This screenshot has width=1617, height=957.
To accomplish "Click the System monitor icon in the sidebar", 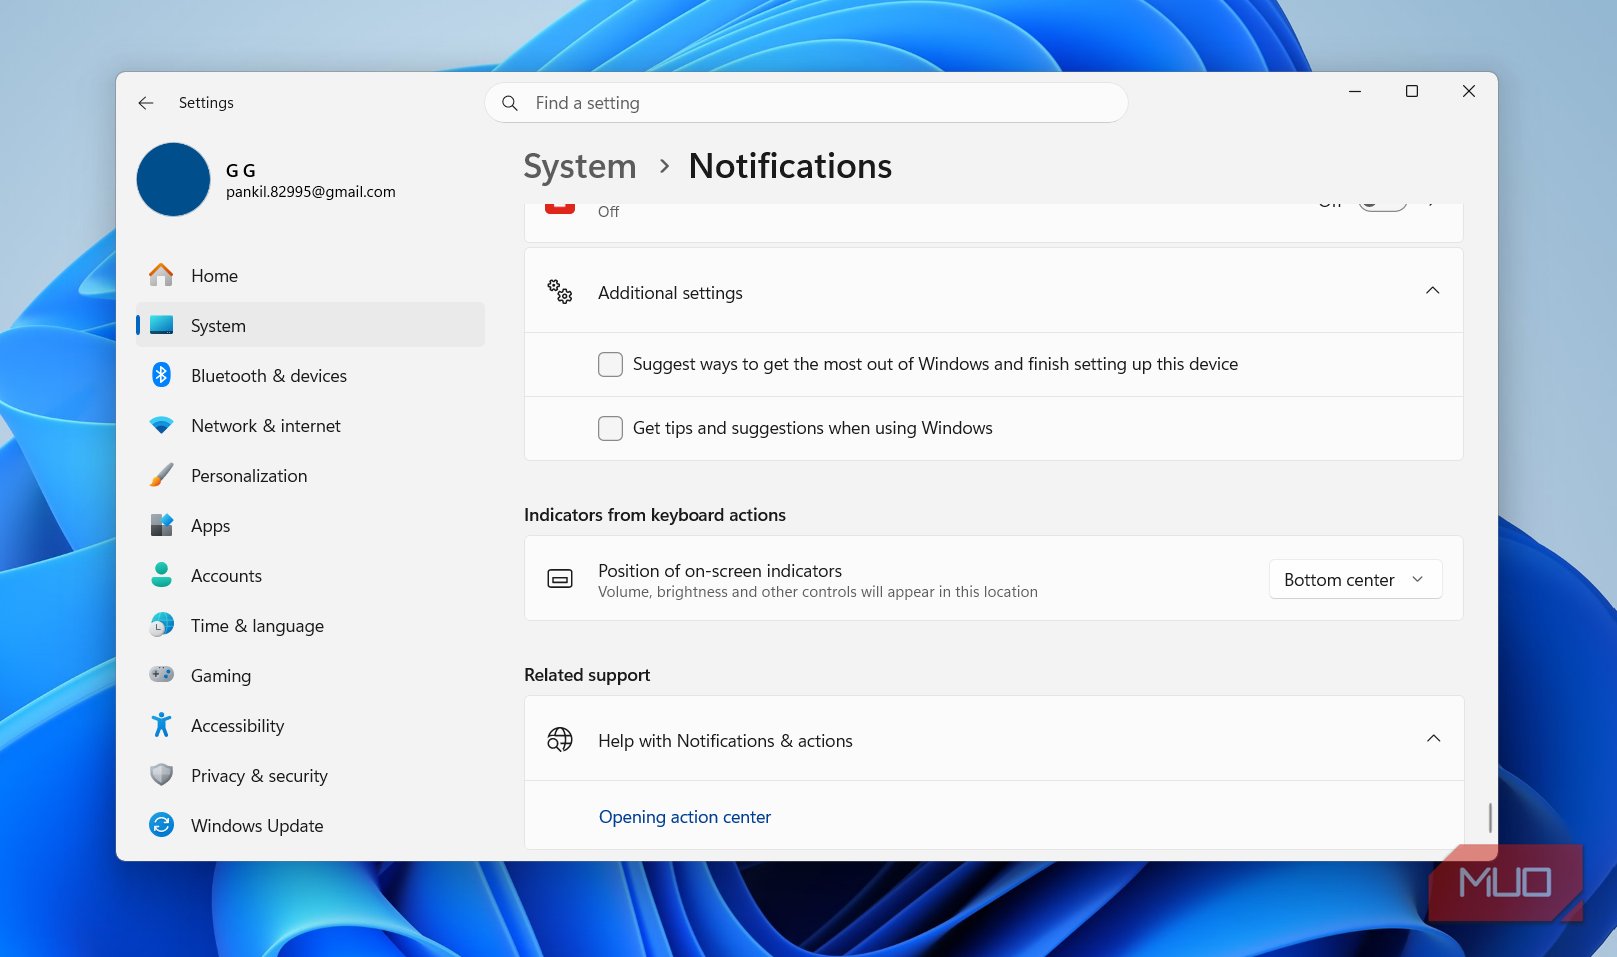I will (x=161, y=325).
